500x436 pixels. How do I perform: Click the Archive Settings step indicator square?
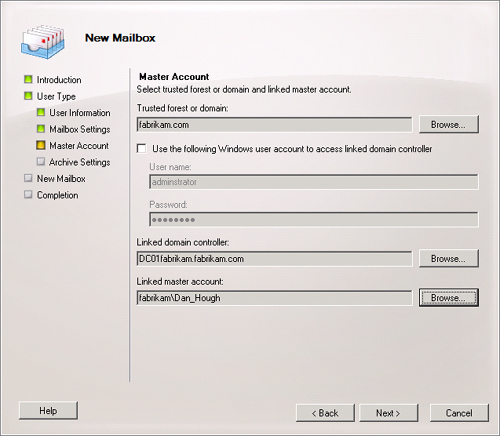41,162
